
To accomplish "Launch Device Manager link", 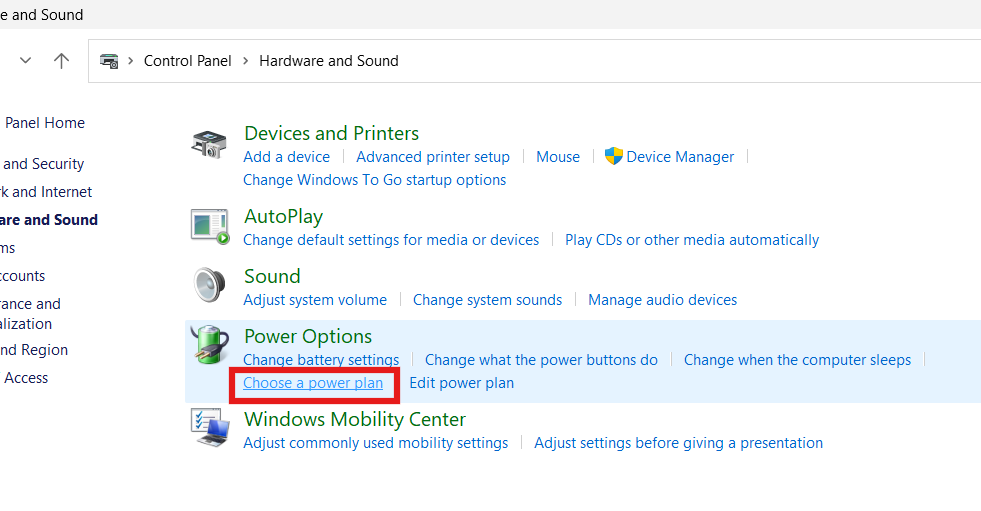I will coord(680,156).
